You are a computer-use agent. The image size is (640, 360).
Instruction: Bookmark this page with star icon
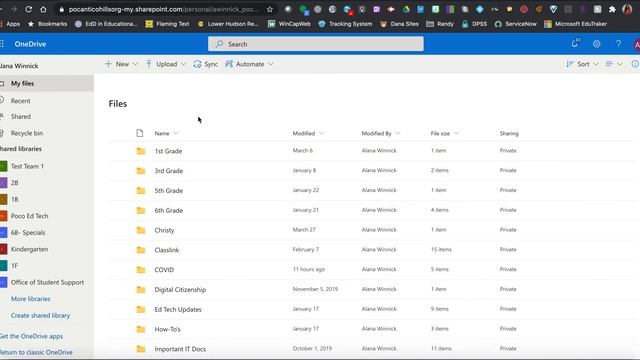click(x=270, y=9)
